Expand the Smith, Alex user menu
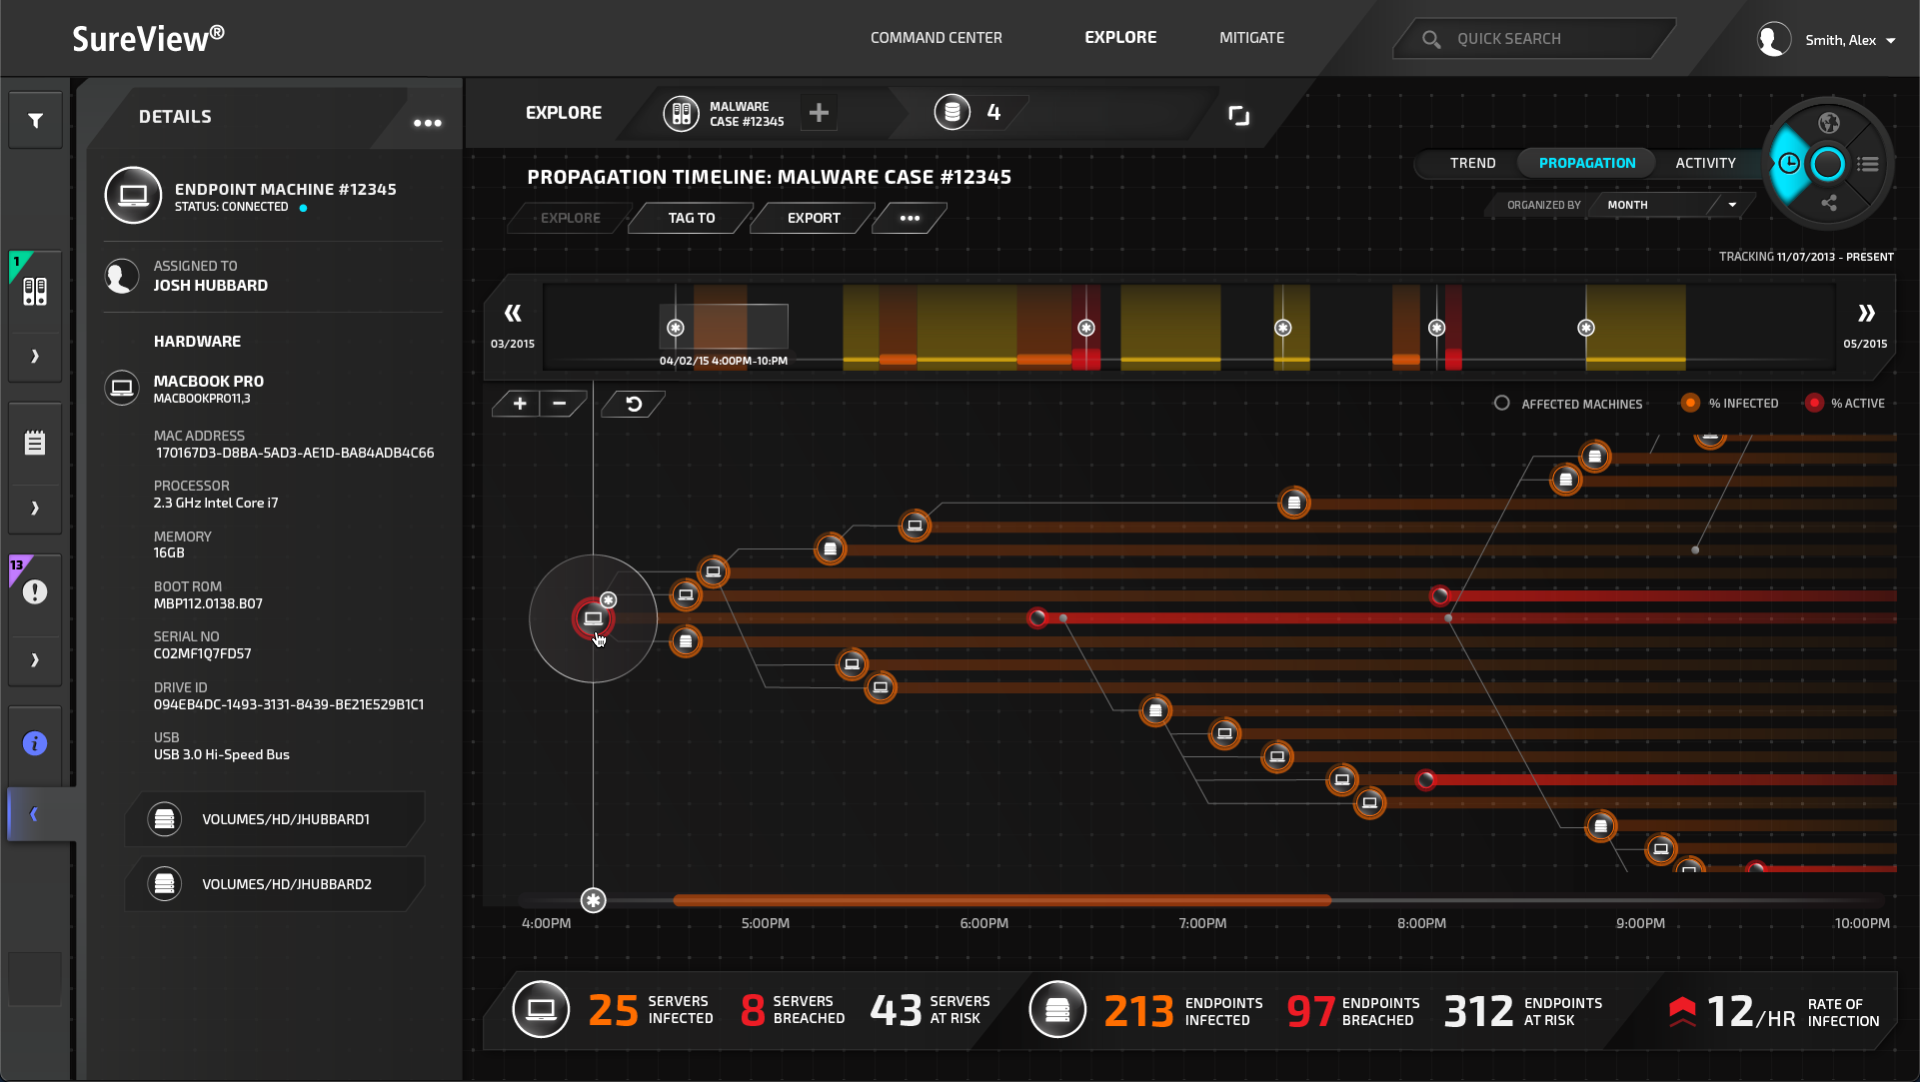Viewport: 1920px width, 1082px height. tap(1890, 41)
